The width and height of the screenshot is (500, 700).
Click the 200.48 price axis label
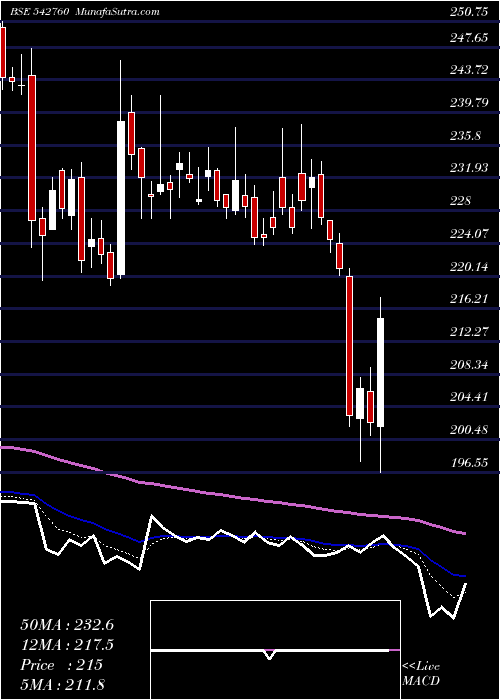click(469, 430)
